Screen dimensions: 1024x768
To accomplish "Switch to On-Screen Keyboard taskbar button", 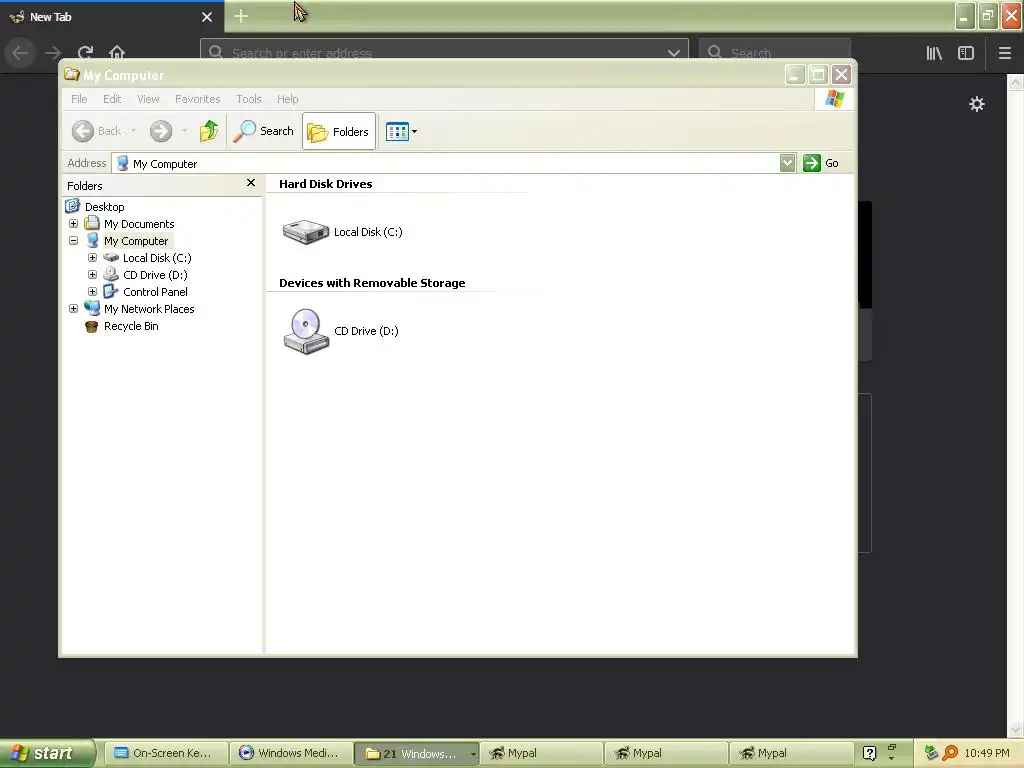I will click(x=166, y=753).
